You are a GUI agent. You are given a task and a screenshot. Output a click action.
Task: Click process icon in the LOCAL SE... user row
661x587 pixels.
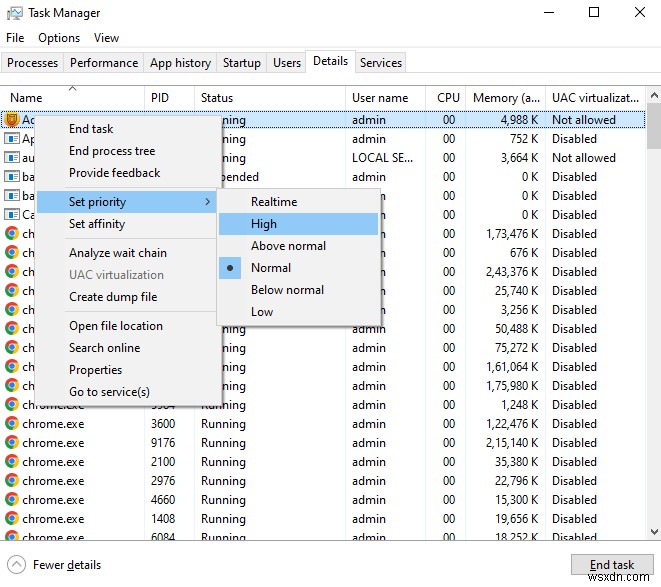(x=12, y=158)
